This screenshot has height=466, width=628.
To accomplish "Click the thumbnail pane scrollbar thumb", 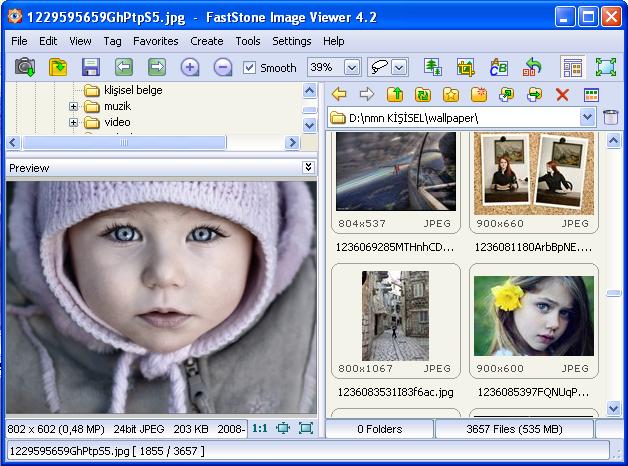I will (614, 294).
